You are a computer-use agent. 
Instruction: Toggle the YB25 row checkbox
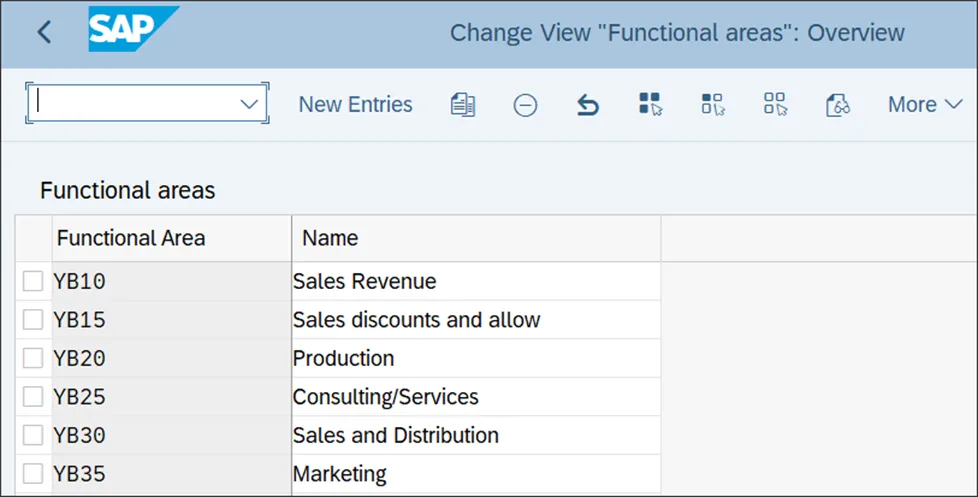[x=33, y=397]
